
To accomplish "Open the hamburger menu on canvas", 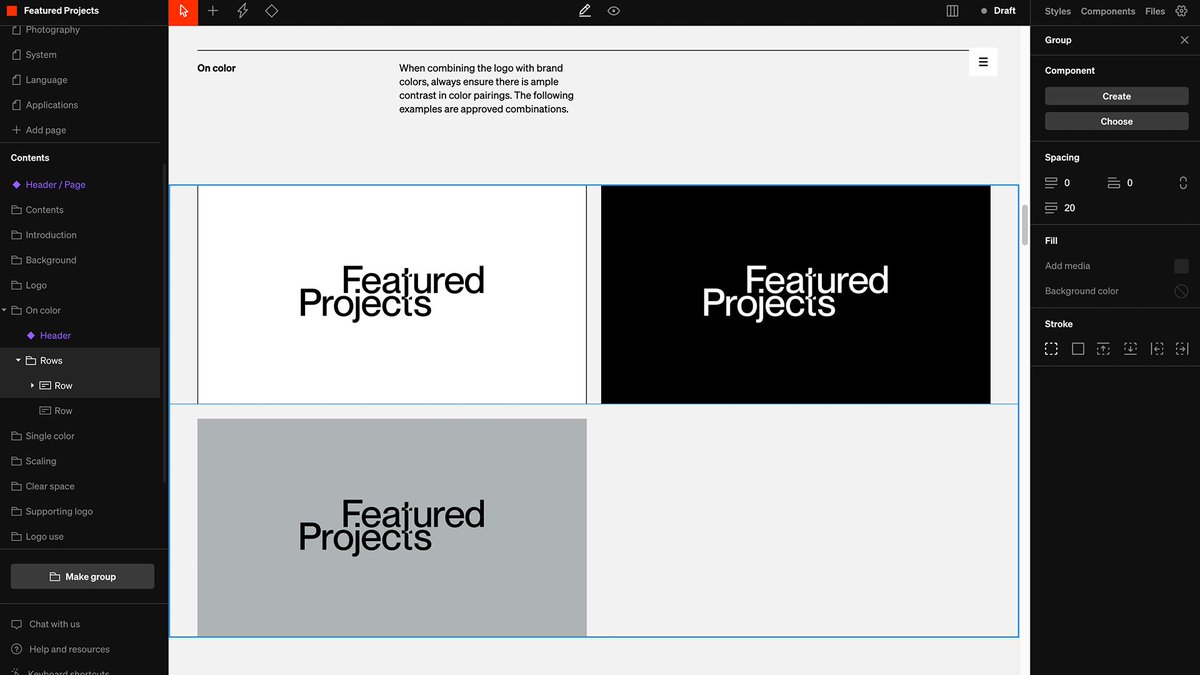I will click(x=983, y=62).
